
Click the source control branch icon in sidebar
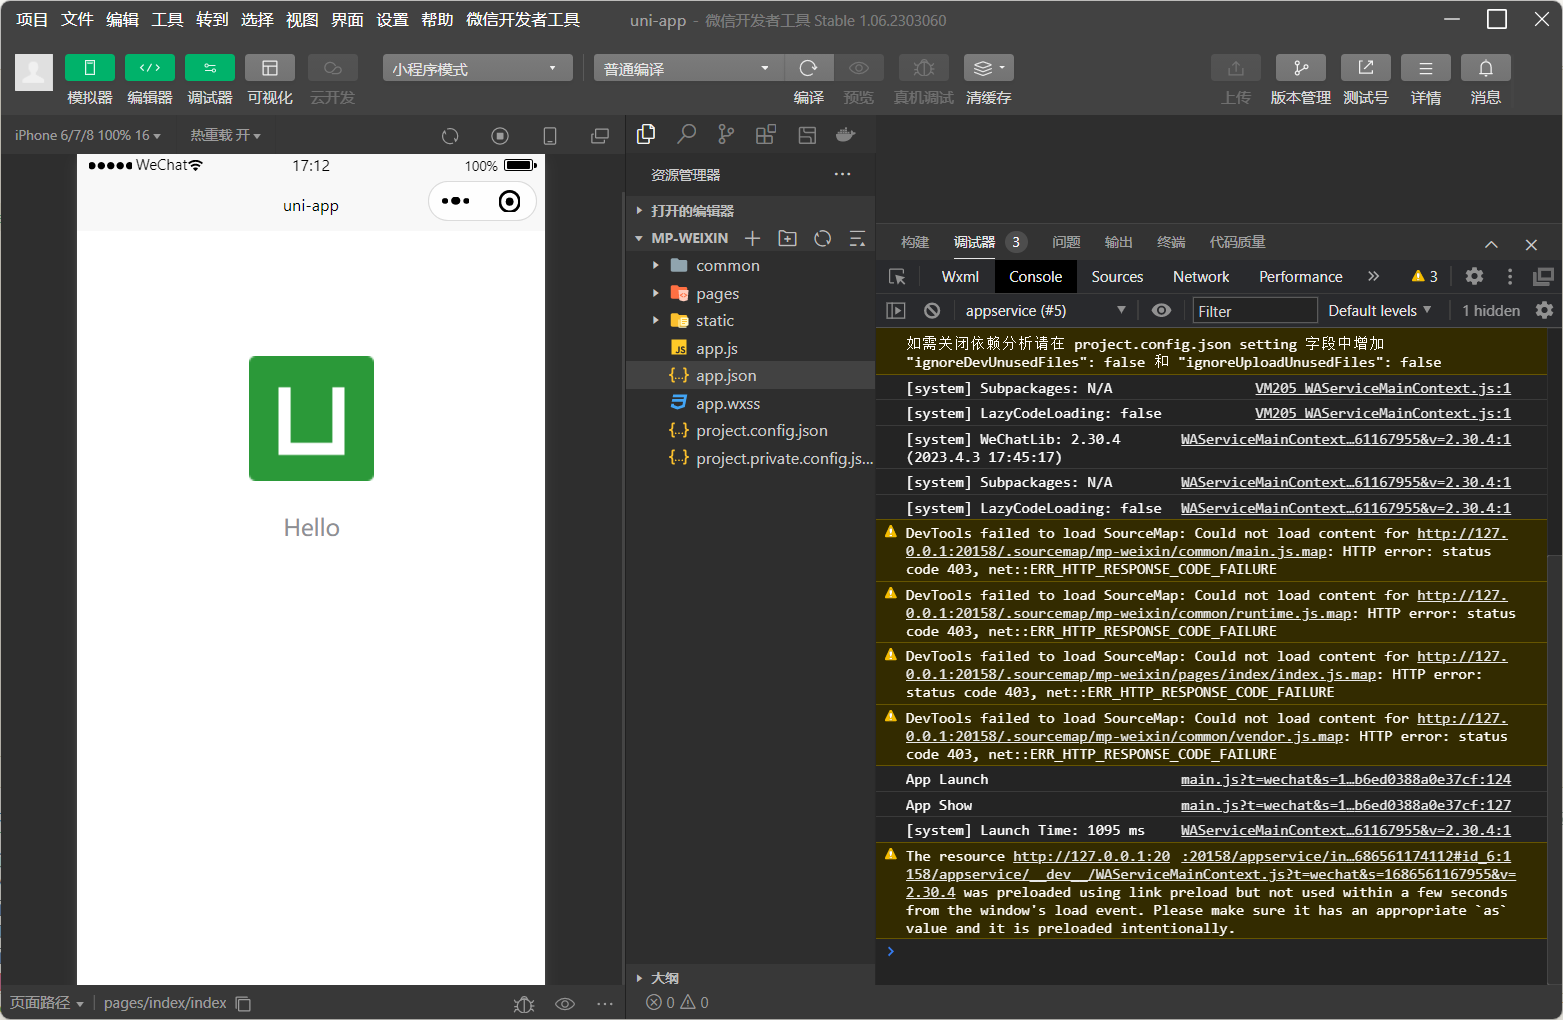click(x=726, y=134)
